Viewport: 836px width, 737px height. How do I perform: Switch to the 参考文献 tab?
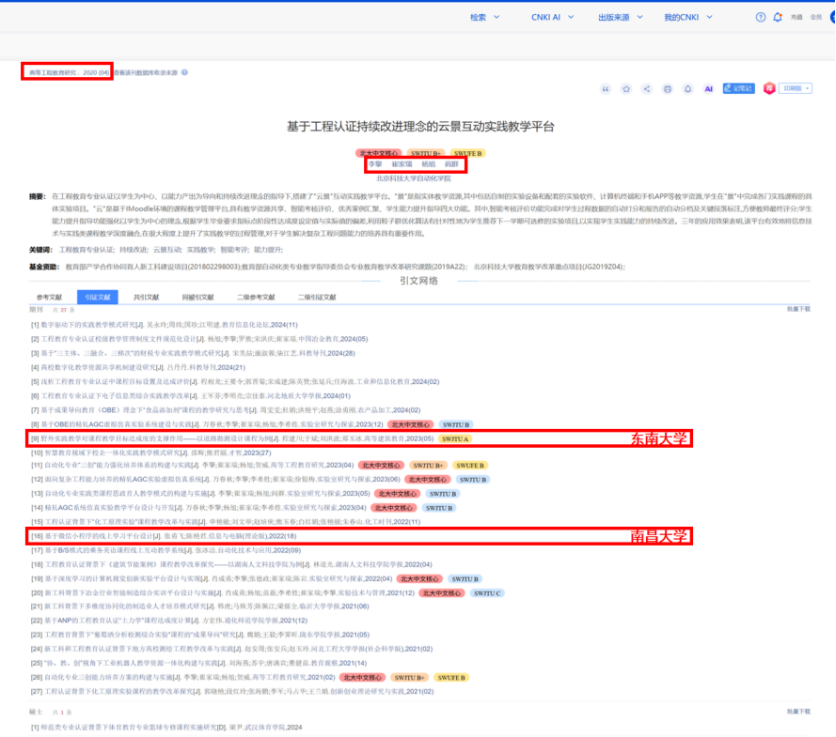[49, 297]
